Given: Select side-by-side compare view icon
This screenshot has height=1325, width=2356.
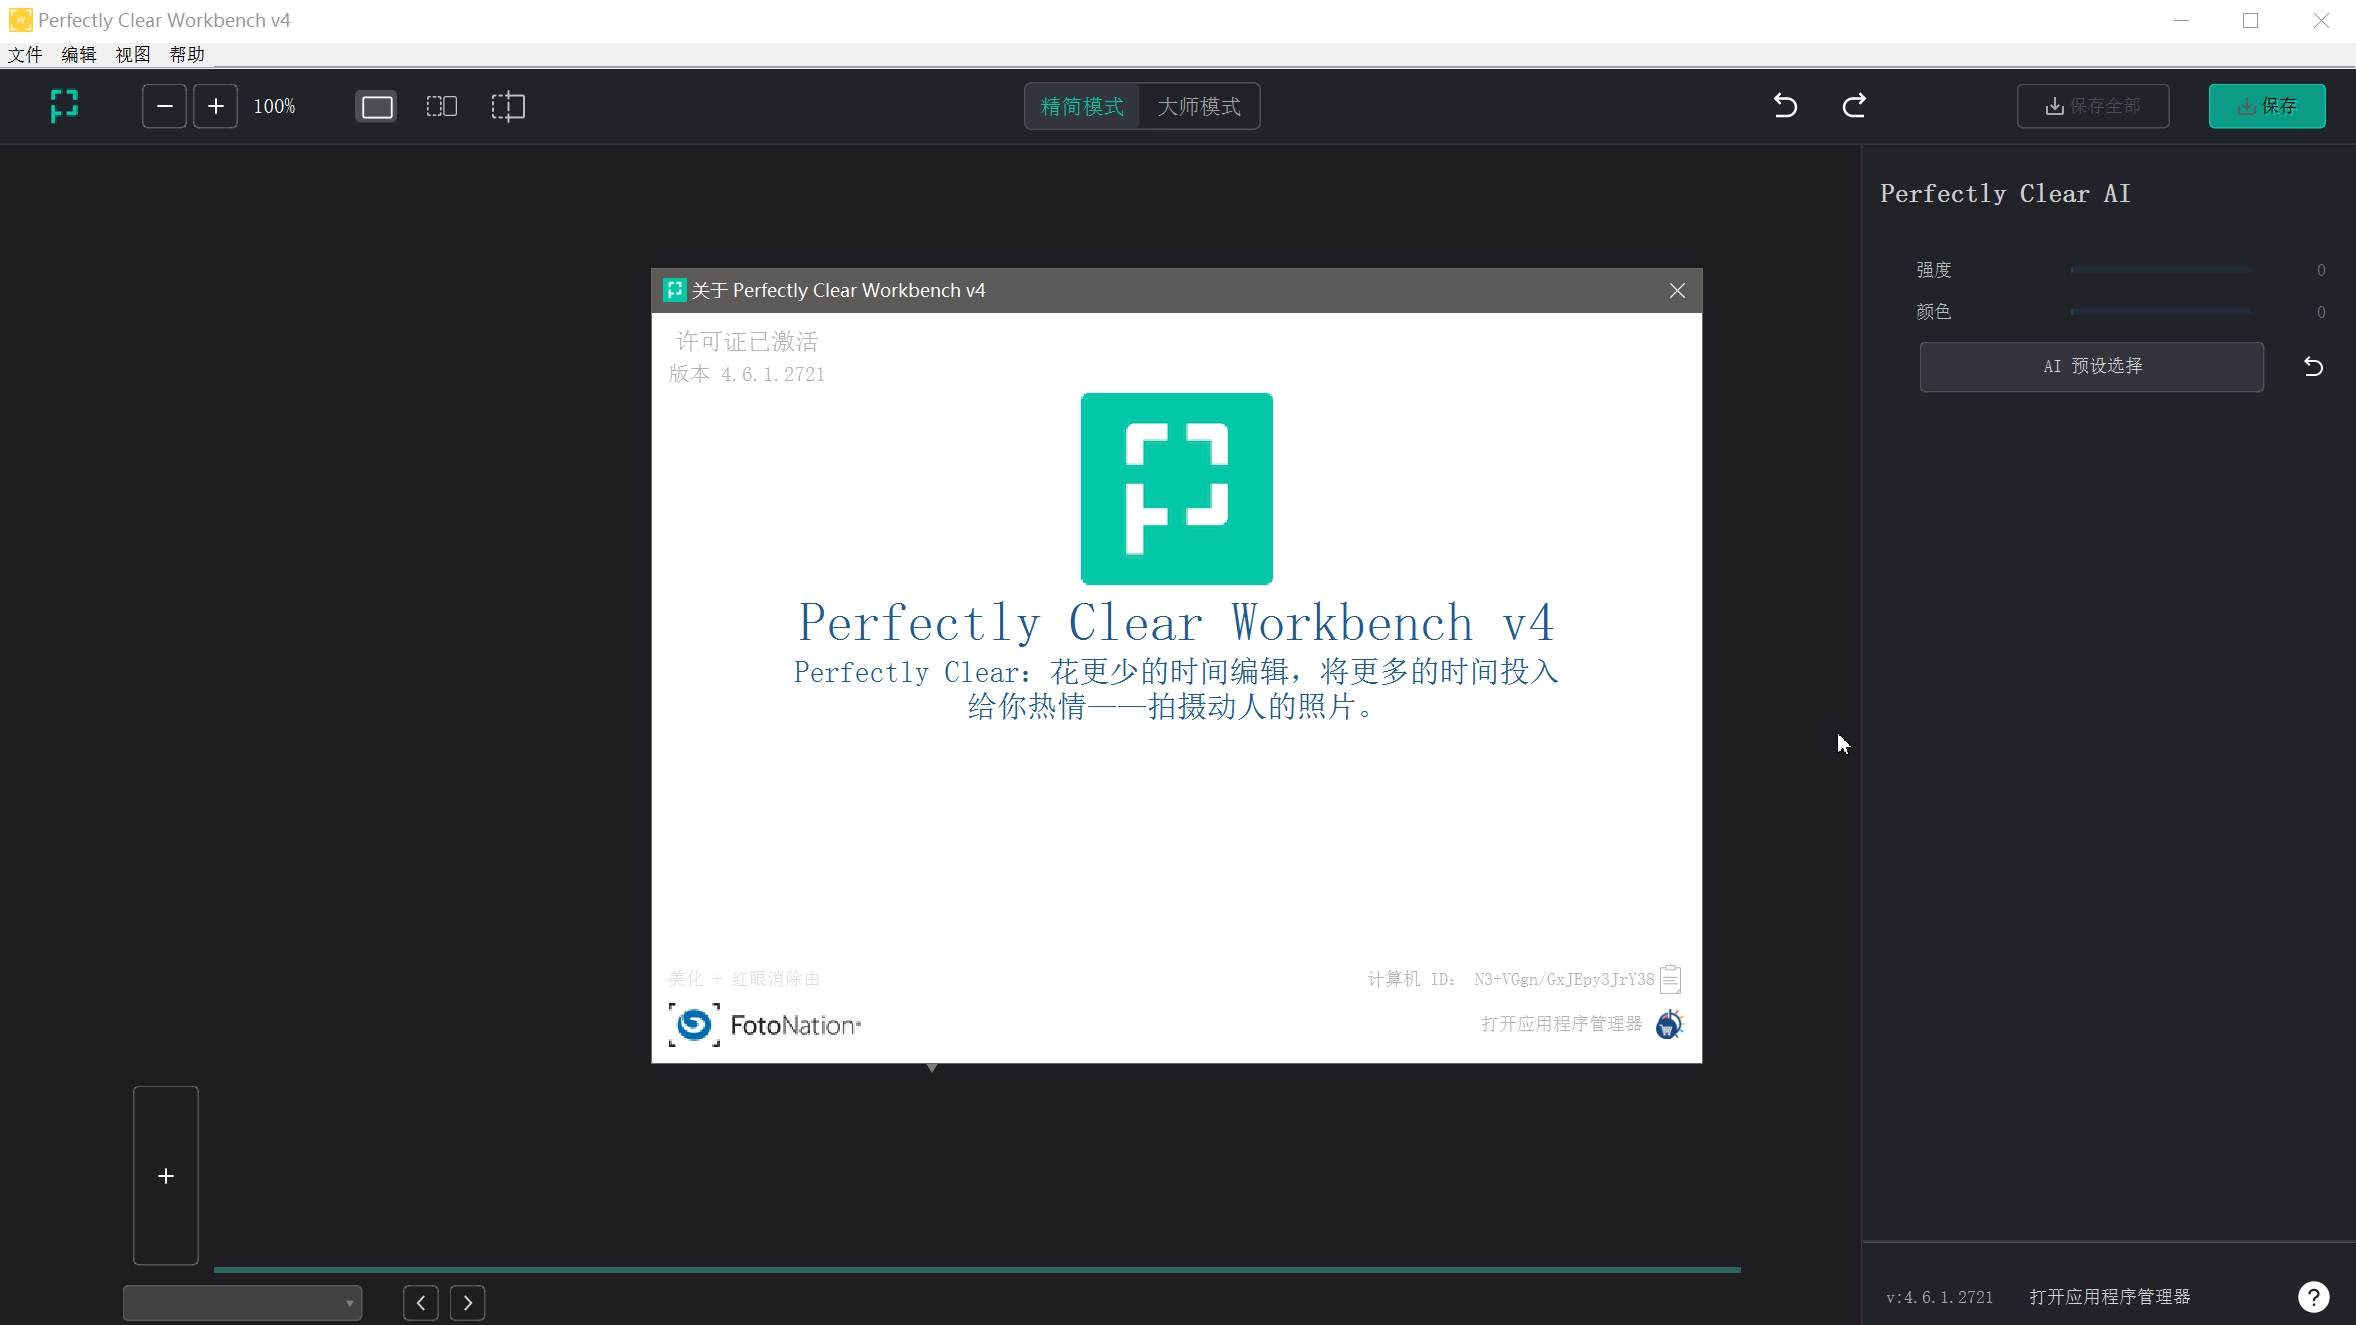Looking at the screenshot, I should (x=441, y=106).
